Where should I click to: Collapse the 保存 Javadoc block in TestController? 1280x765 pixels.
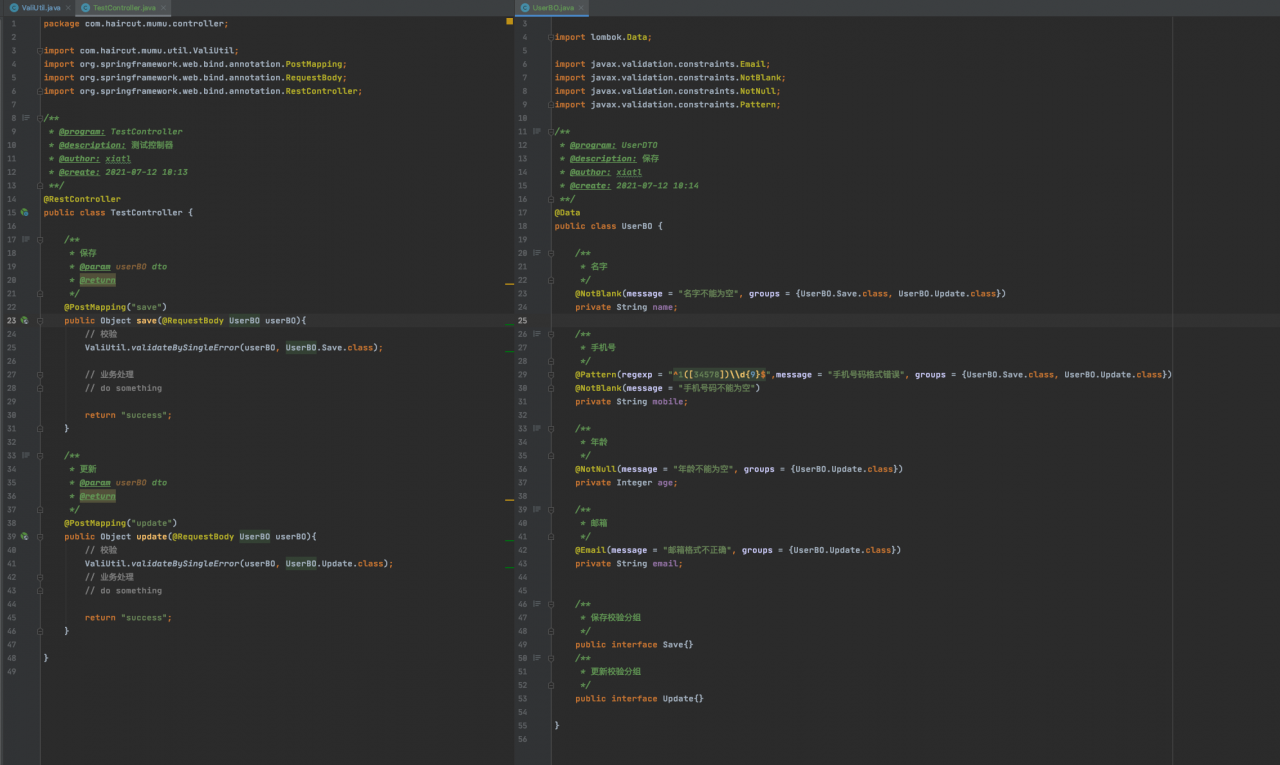click(39, 239)
